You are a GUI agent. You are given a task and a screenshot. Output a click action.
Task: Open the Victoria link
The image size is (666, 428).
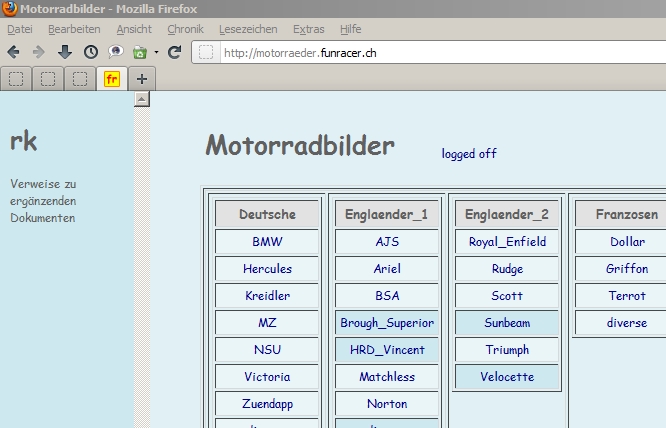267,377
